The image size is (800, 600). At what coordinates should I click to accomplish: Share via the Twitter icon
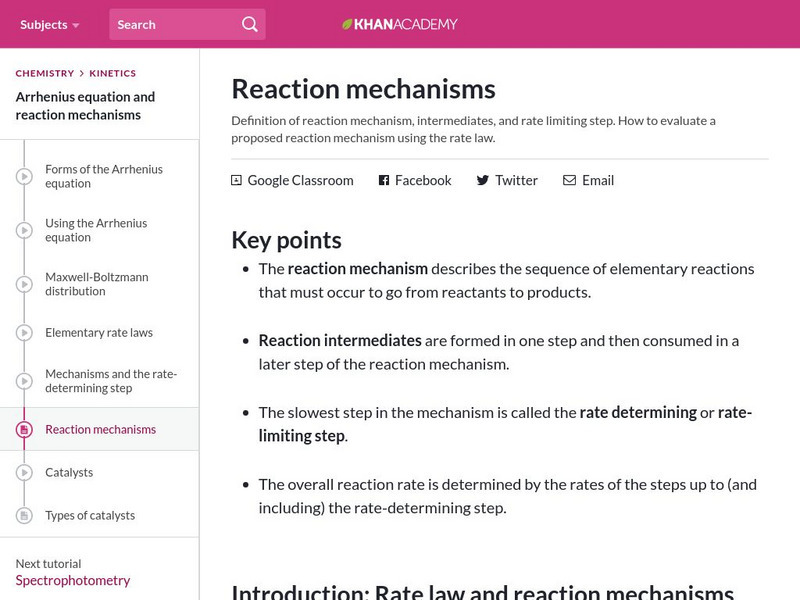coord(486,180)
